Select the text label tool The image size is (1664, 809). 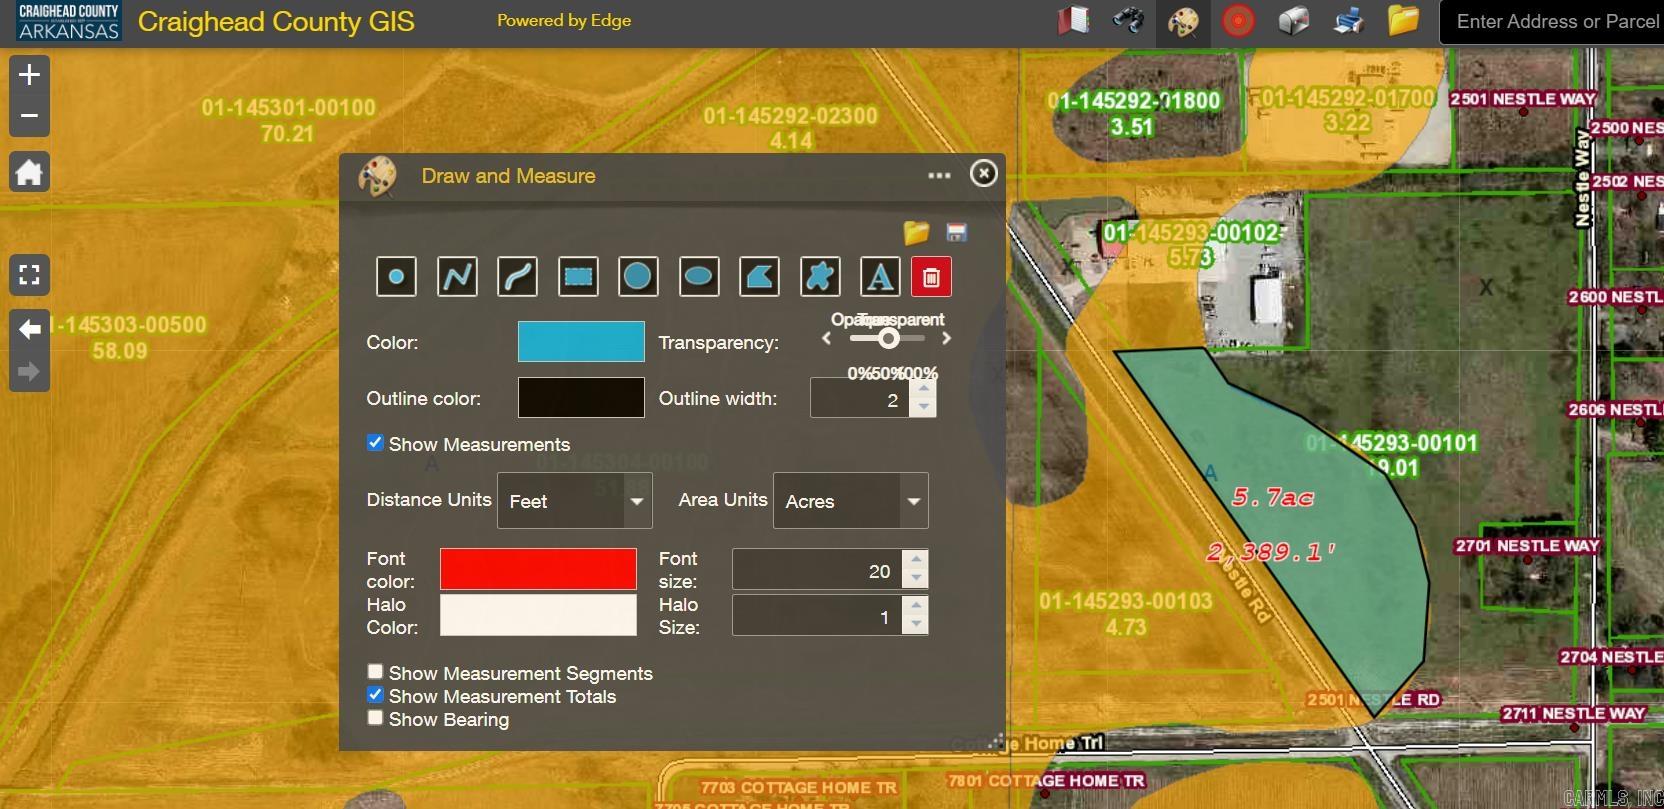tap(880, 277)
